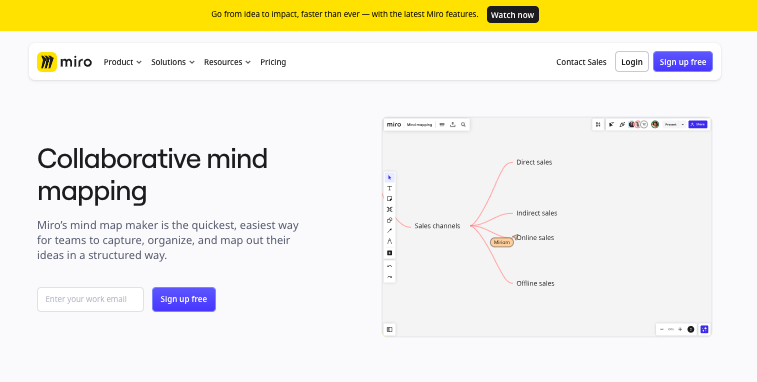Screen dimensions: 757x382
Task: Open the Present options dropdown arrow
Action: (x=683, y=125)
